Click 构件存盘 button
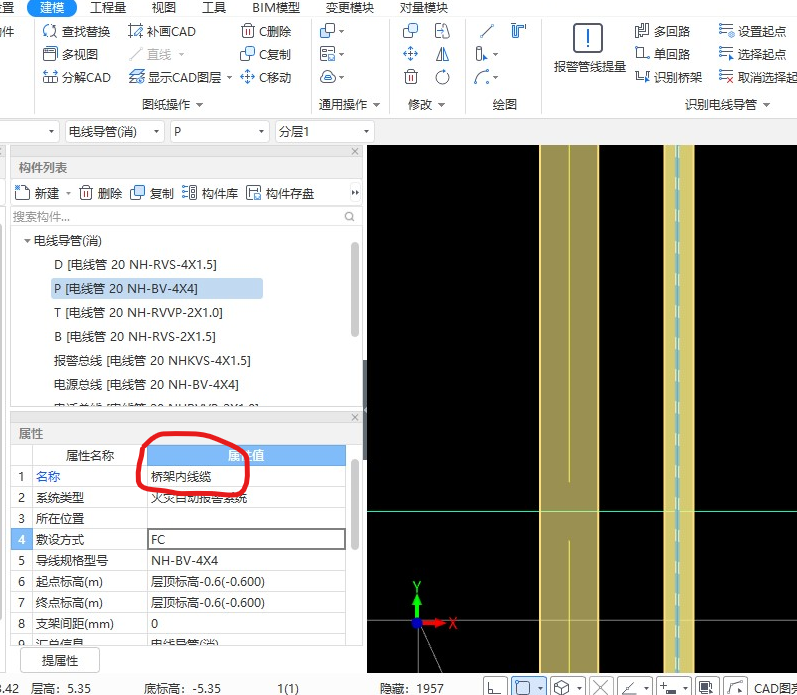Viewport: 797px width, 695px height. pyautogui.click(x=280, y=193)
